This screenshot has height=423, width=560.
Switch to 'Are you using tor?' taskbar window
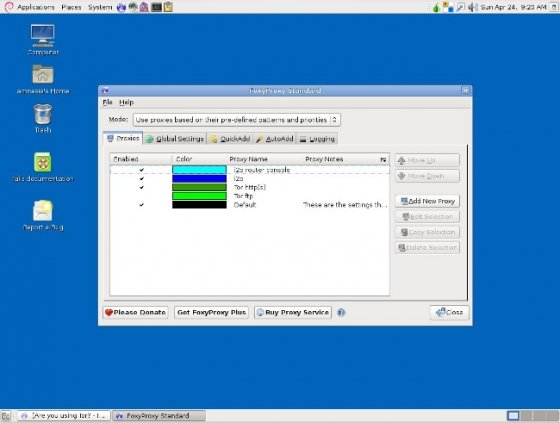(64, 416)
